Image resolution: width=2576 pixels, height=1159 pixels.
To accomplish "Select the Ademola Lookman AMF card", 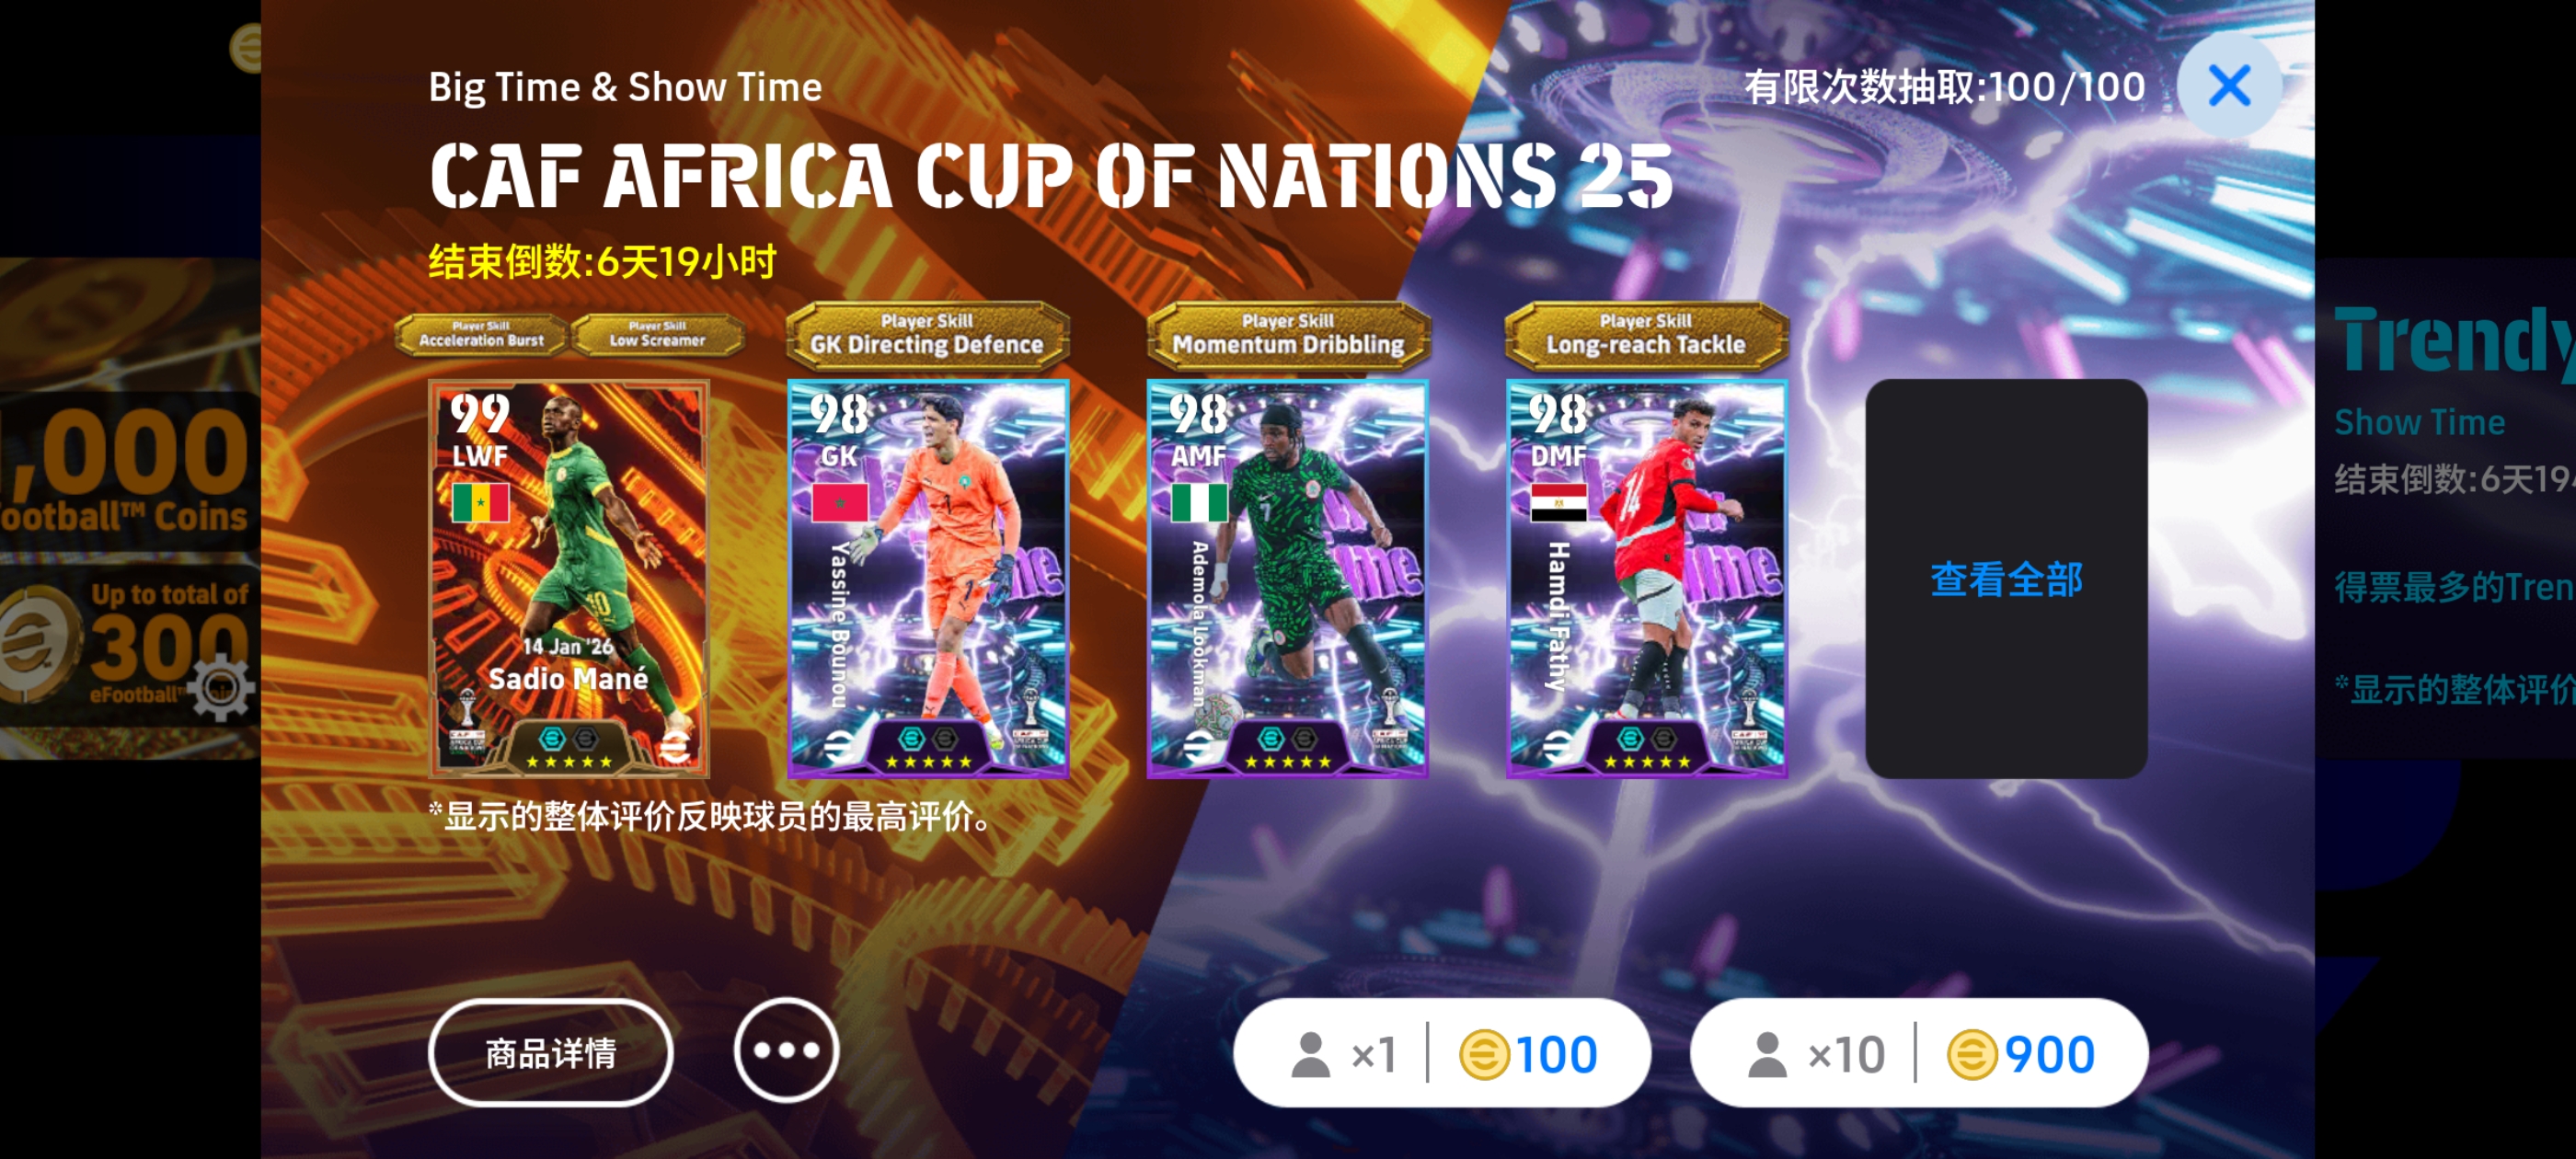I will pos(1287,578).
